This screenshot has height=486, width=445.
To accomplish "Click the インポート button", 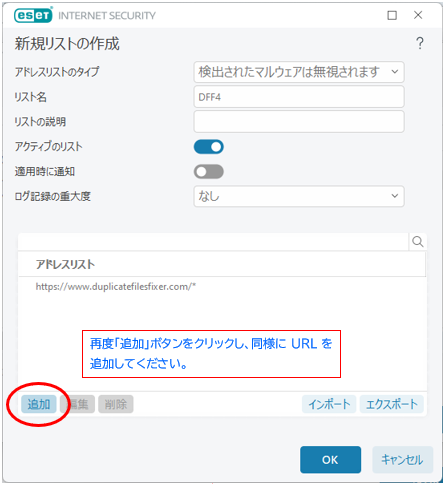I will (x=329, y=404).
